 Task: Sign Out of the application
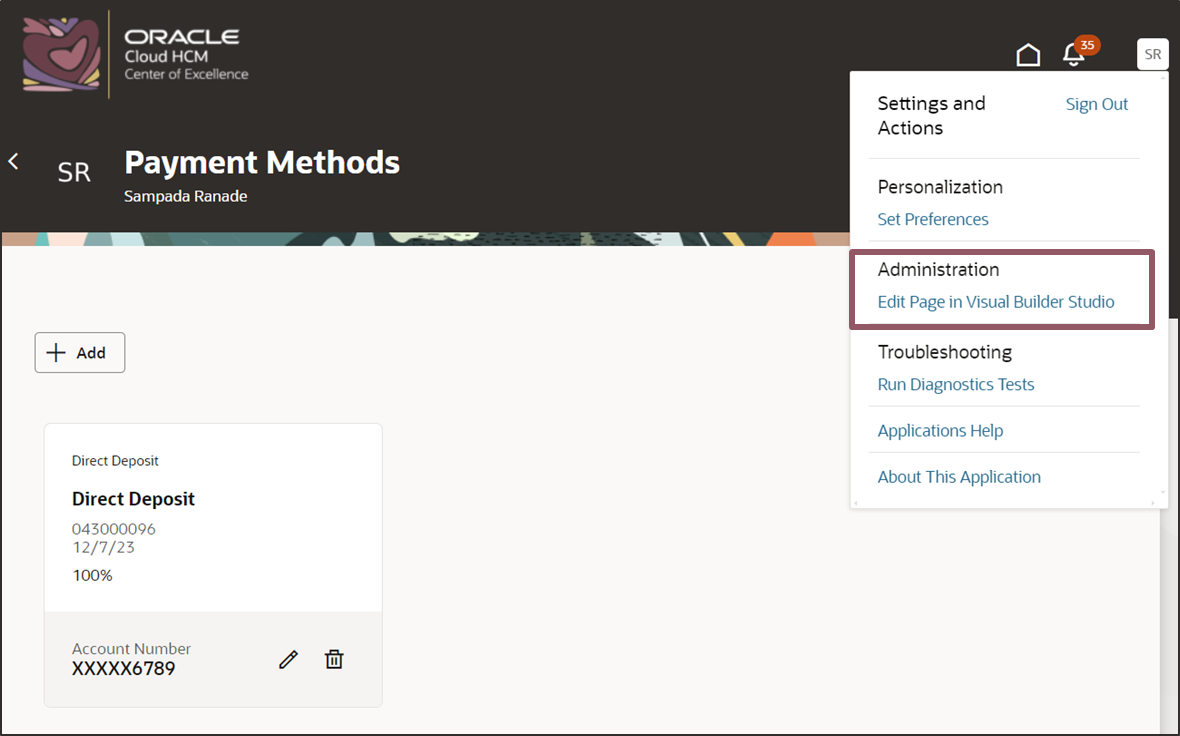click(1096, 104)
